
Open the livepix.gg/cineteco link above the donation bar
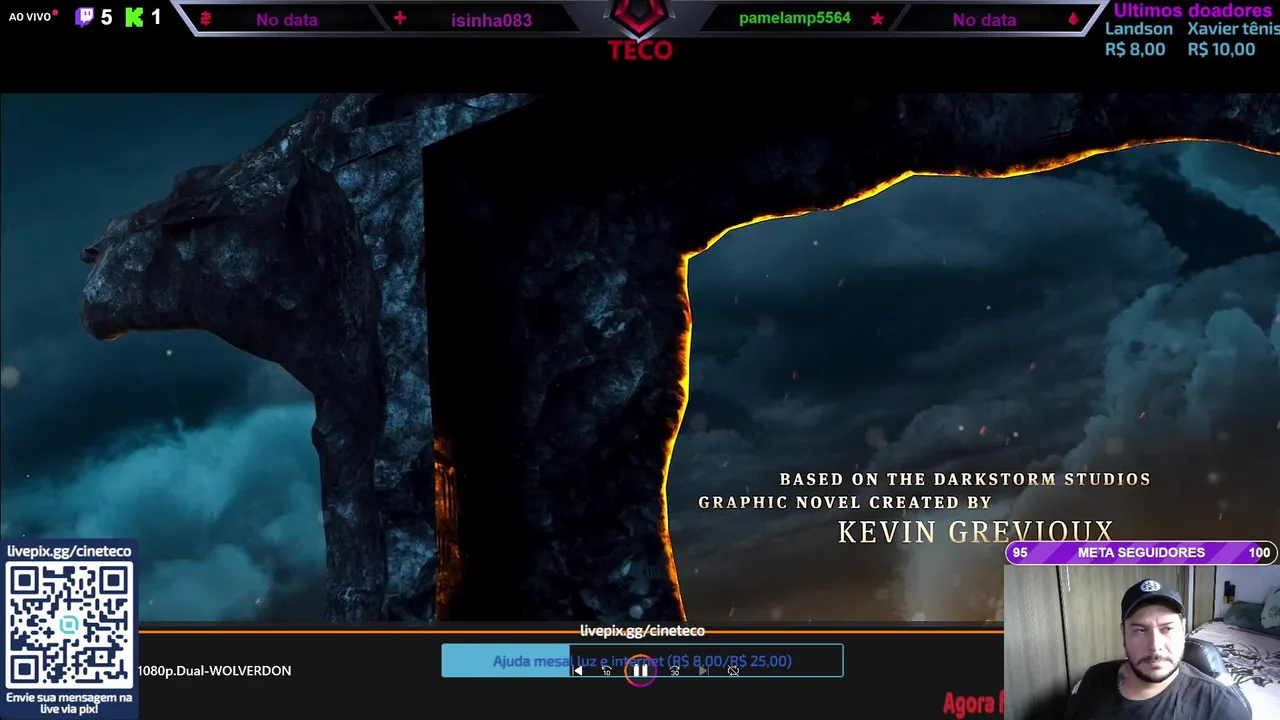642,631
